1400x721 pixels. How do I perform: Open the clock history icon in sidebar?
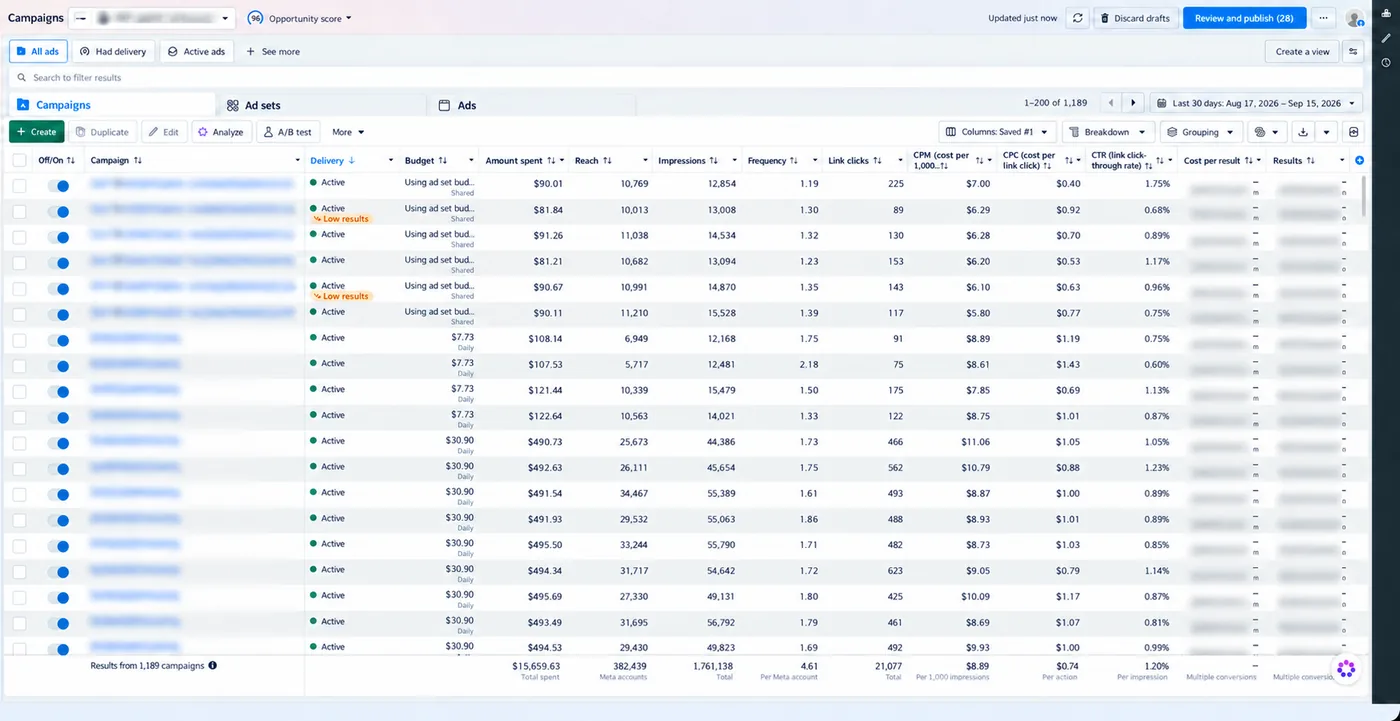pyautogui.click(x=1386, y=62)
